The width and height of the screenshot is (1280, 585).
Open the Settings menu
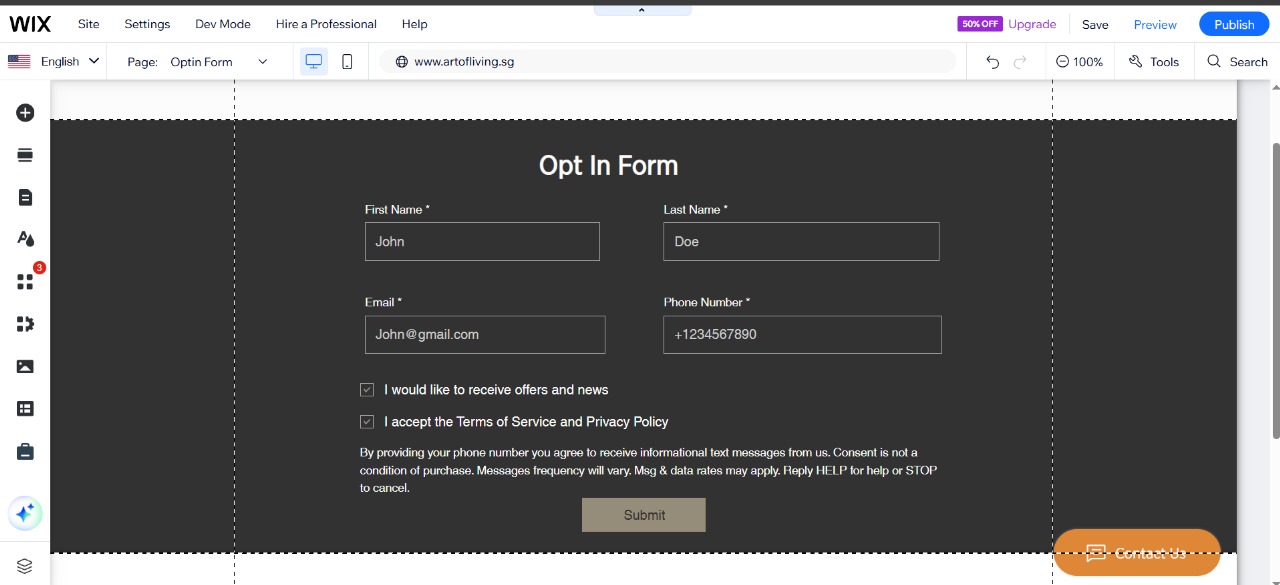(x=147, y=24)
